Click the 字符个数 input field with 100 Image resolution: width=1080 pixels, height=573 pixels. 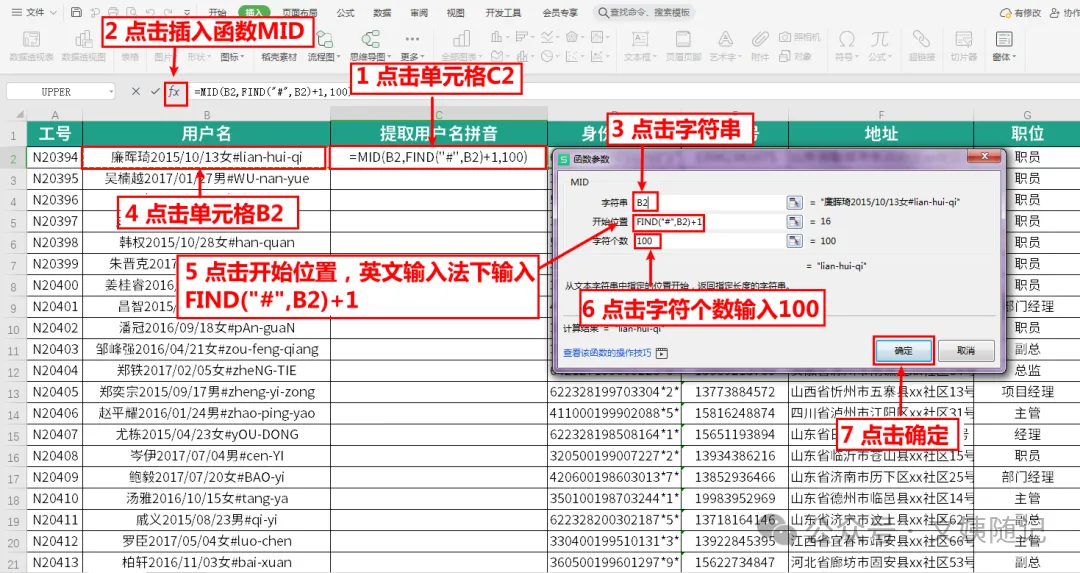708,240
